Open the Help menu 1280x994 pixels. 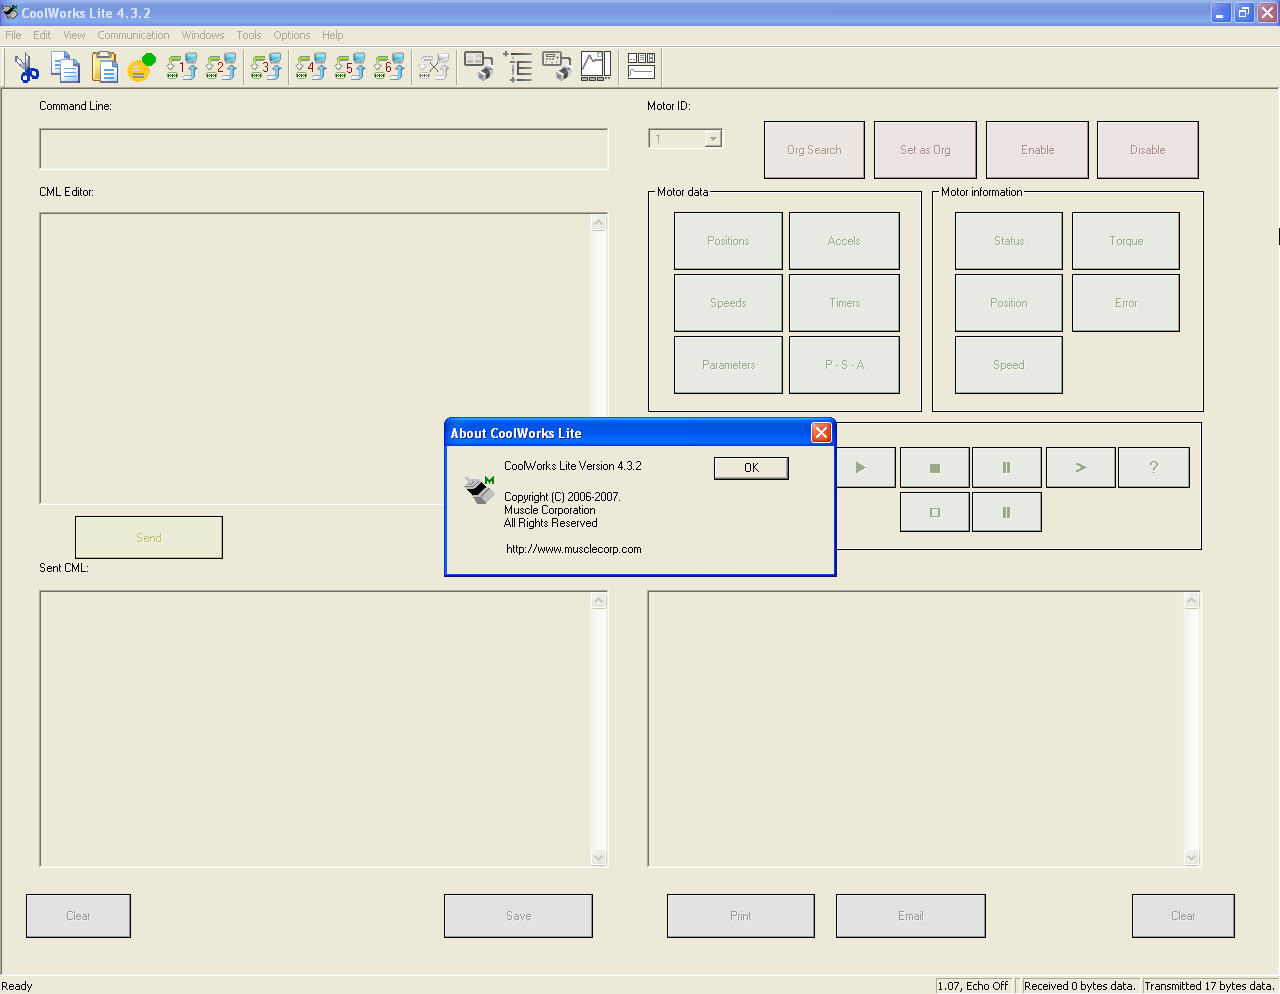pos(333,35)
